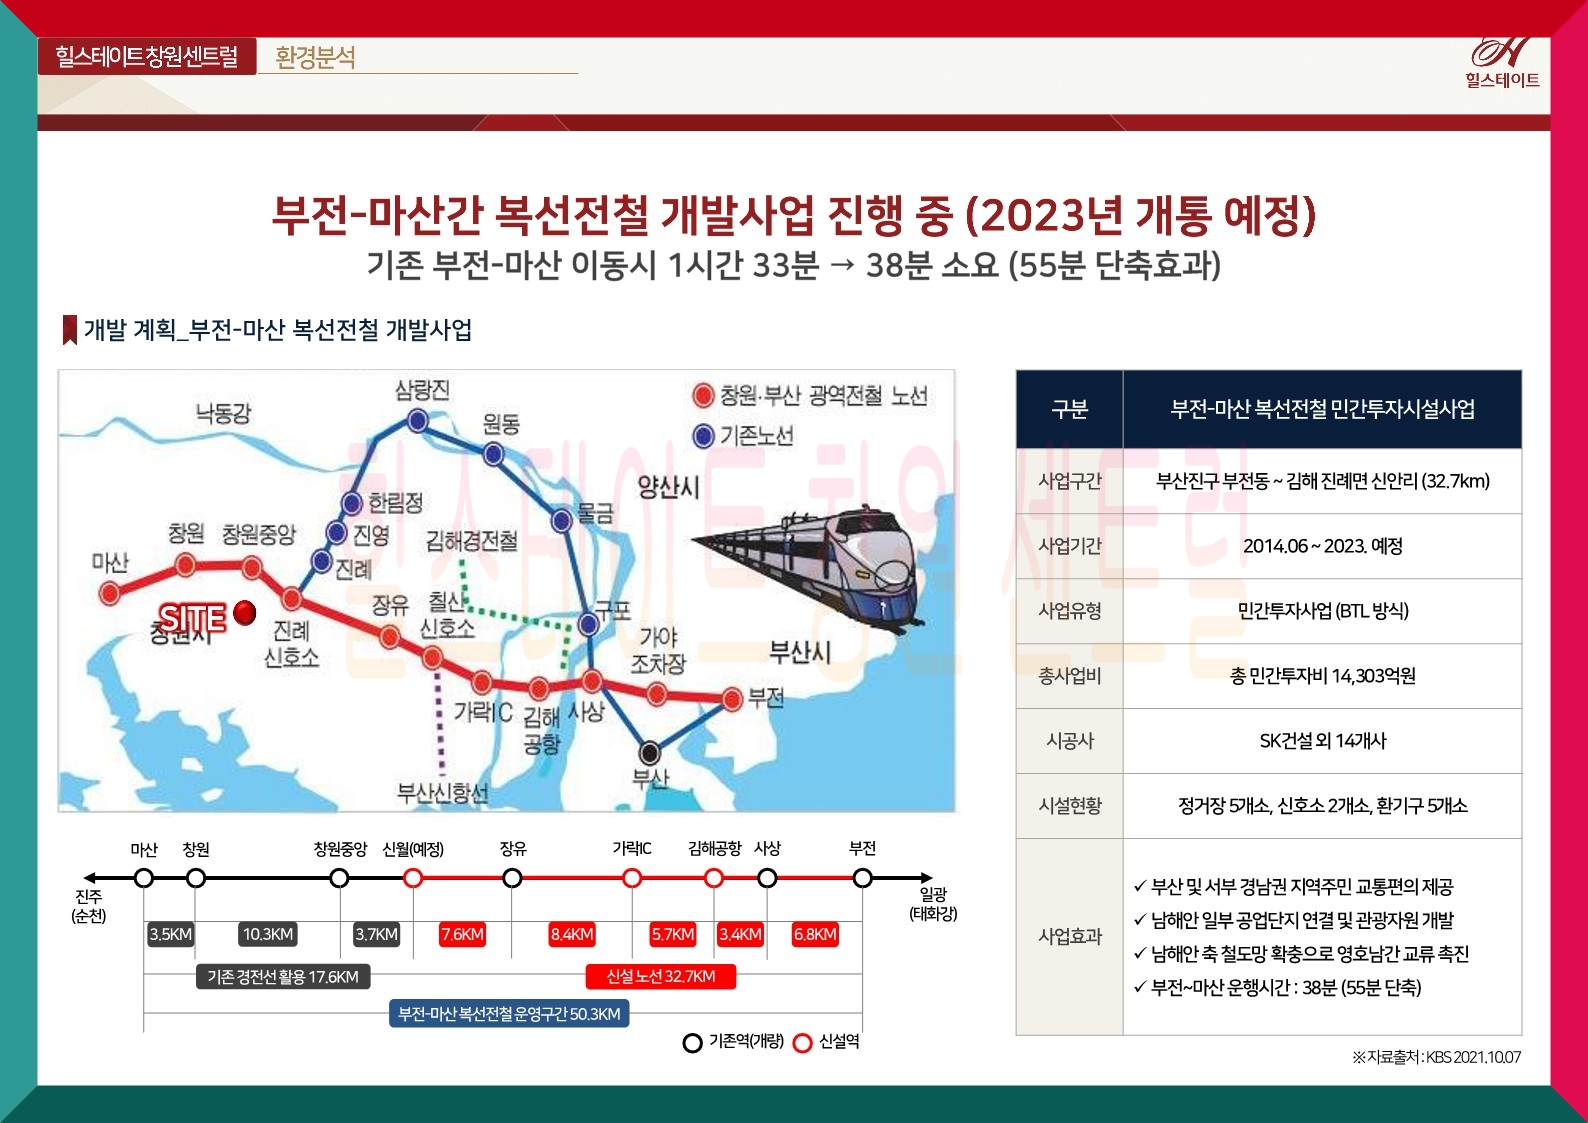
Task: Click the black 부산 station marker on the map
Action: [x=650, y=752]
